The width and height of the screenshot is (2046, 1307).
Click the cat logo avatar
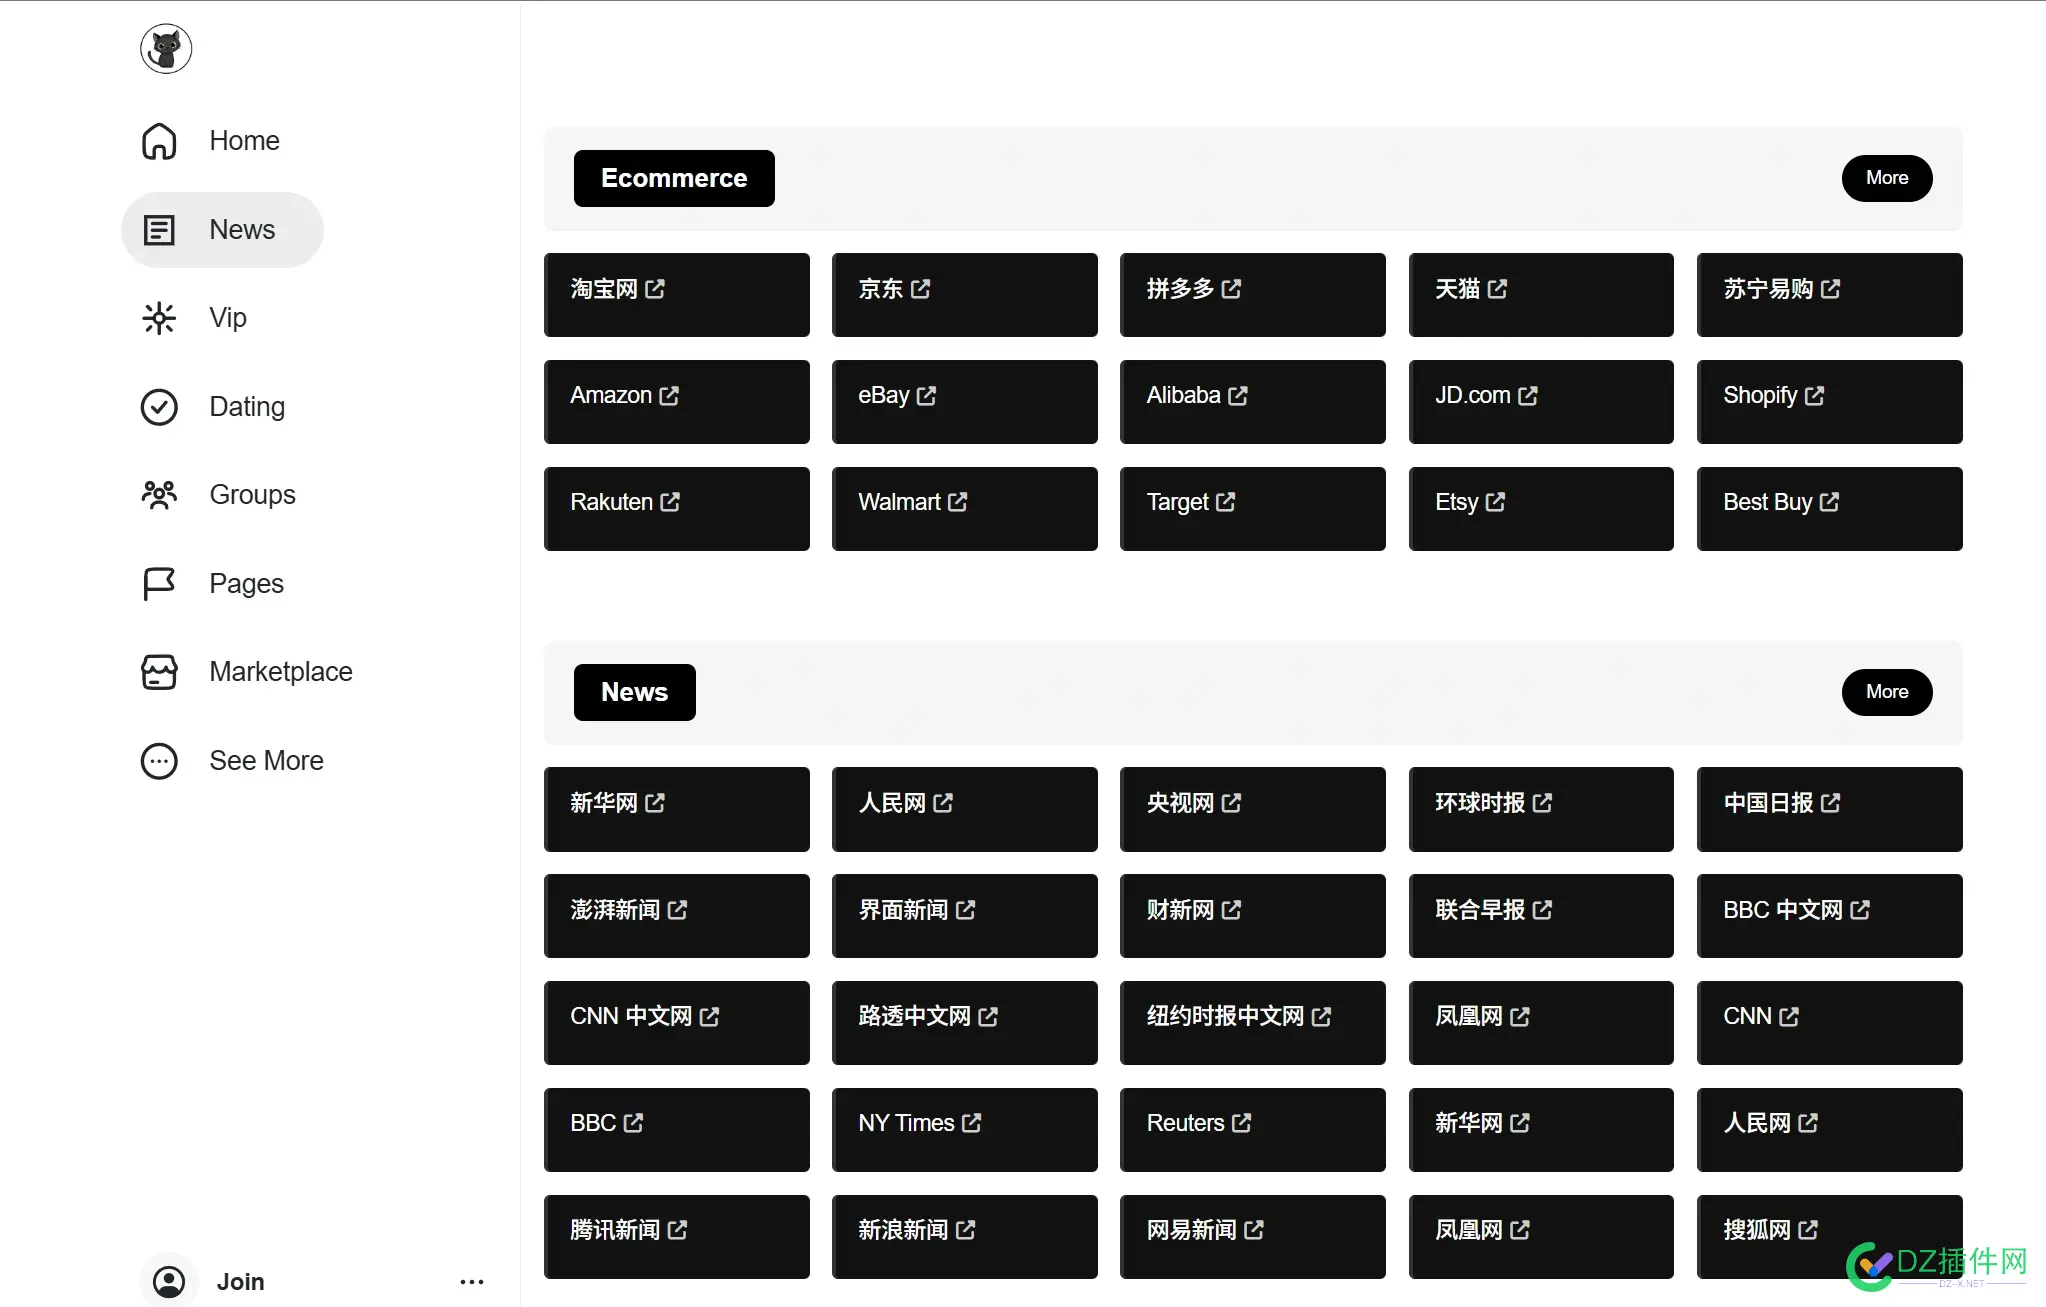click(166, 48)
